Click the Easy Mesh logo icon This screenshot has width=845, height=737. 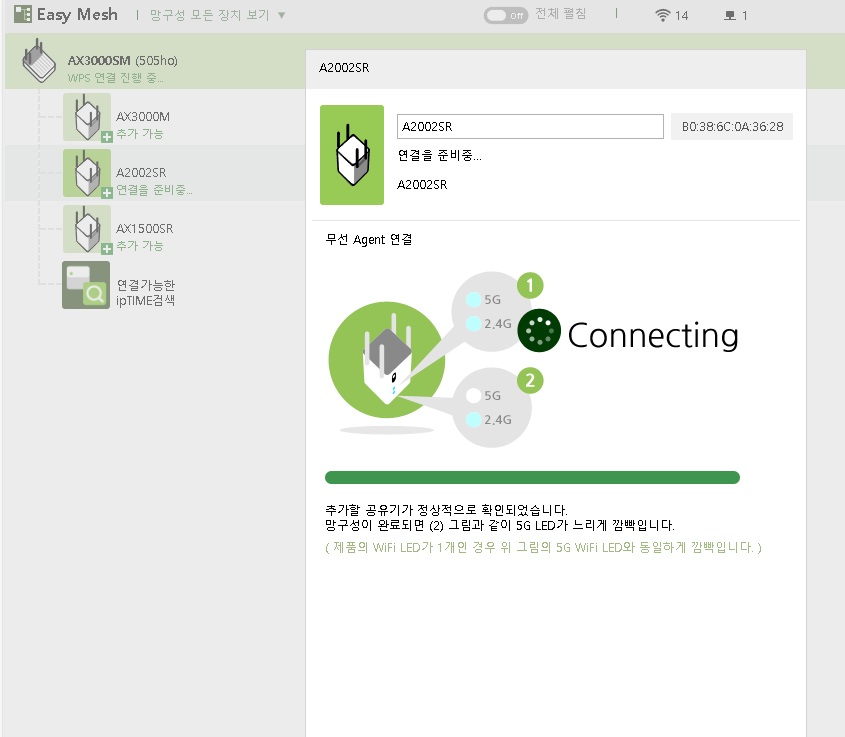tap(23, 14)
